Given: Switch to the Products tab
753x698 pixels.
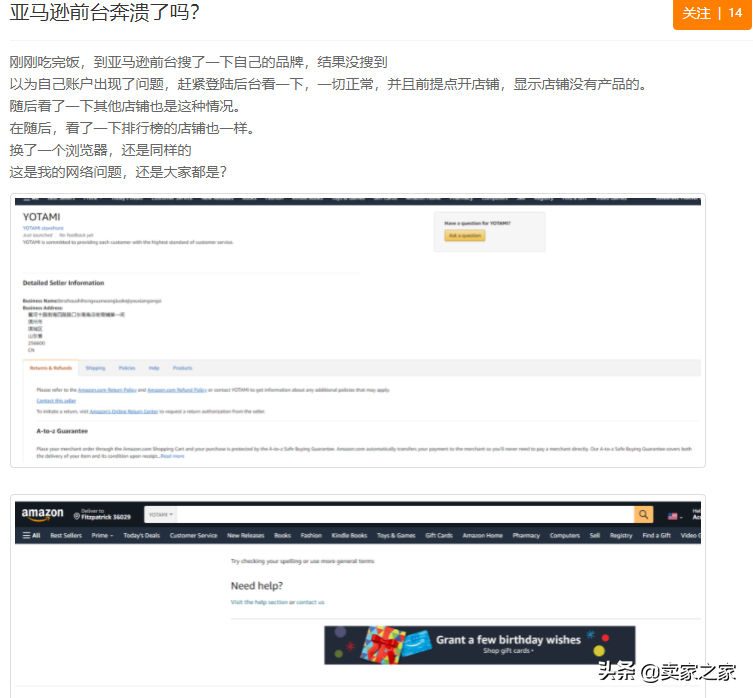Looking at the screenshot, I should [x=182, y=368].
